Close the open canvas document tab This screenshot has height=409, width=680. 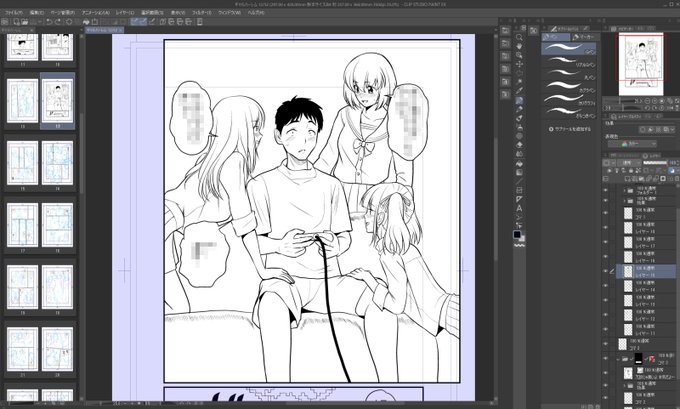click(121, 30)
